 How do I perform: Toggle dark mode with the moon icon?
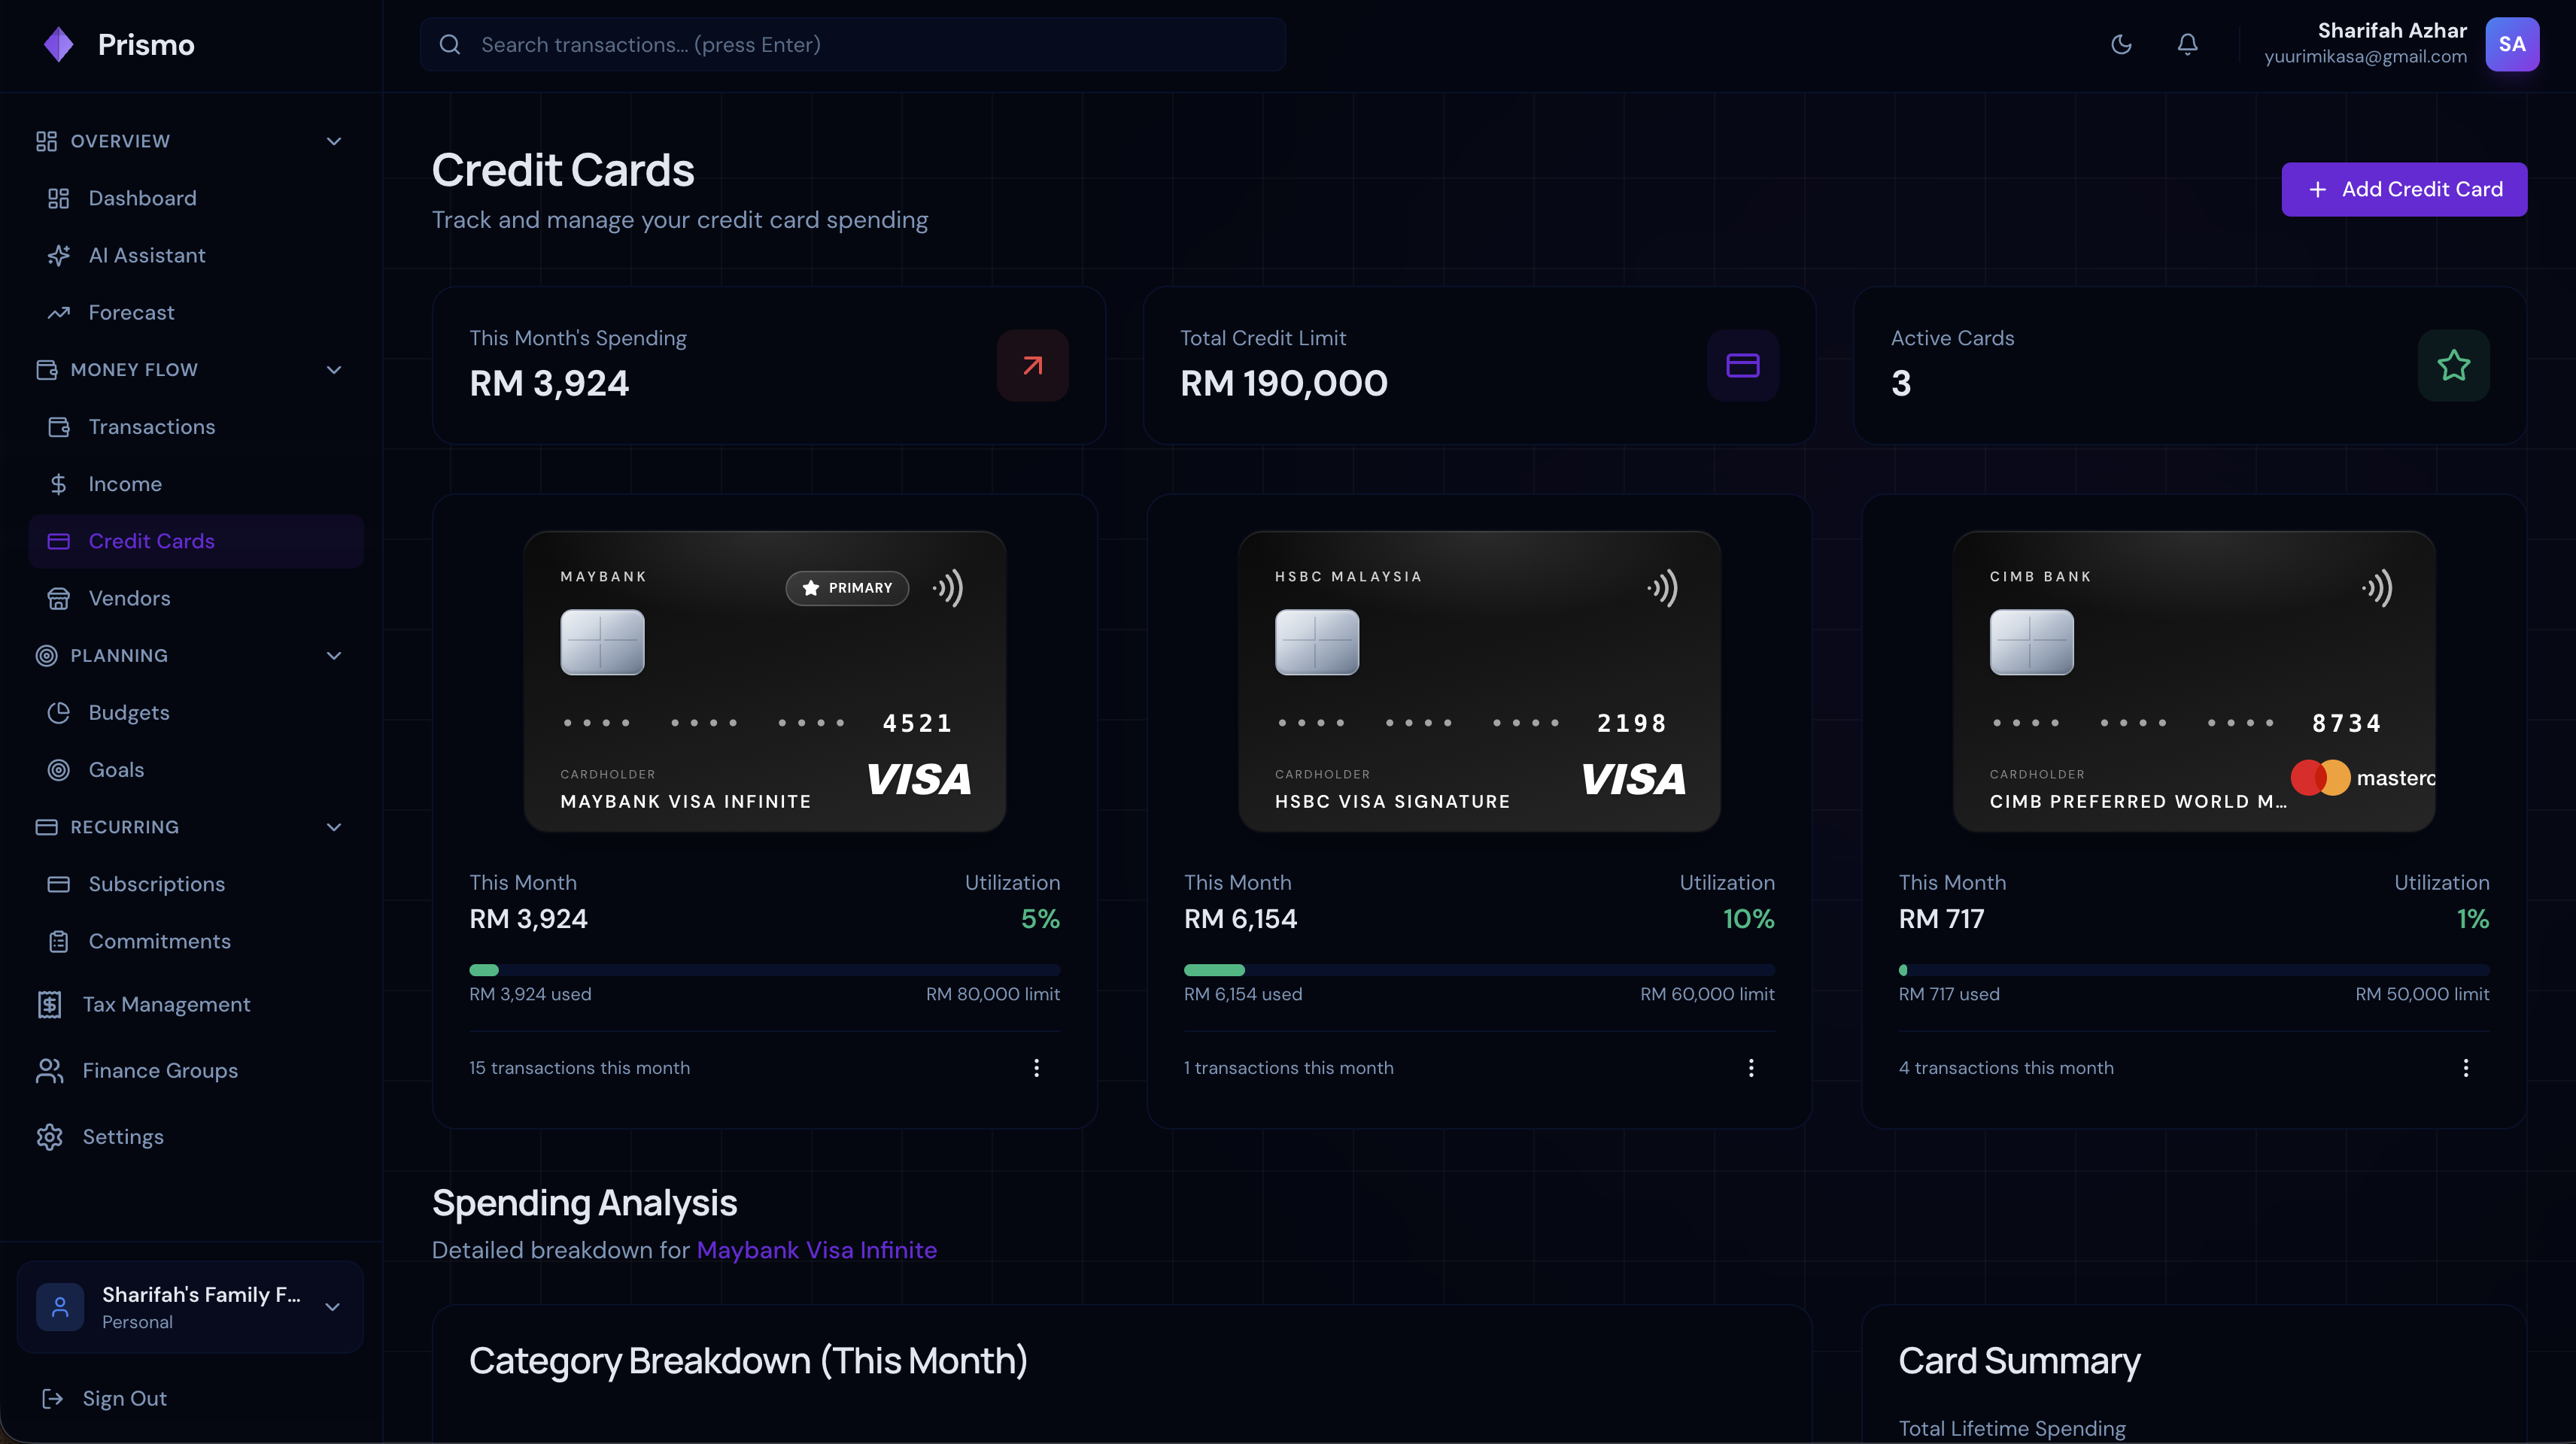2121,44
